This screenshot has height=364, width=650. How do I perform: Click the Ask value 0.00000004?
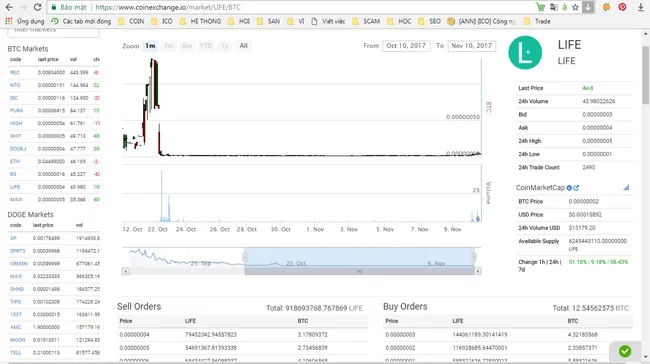[597, 128]
